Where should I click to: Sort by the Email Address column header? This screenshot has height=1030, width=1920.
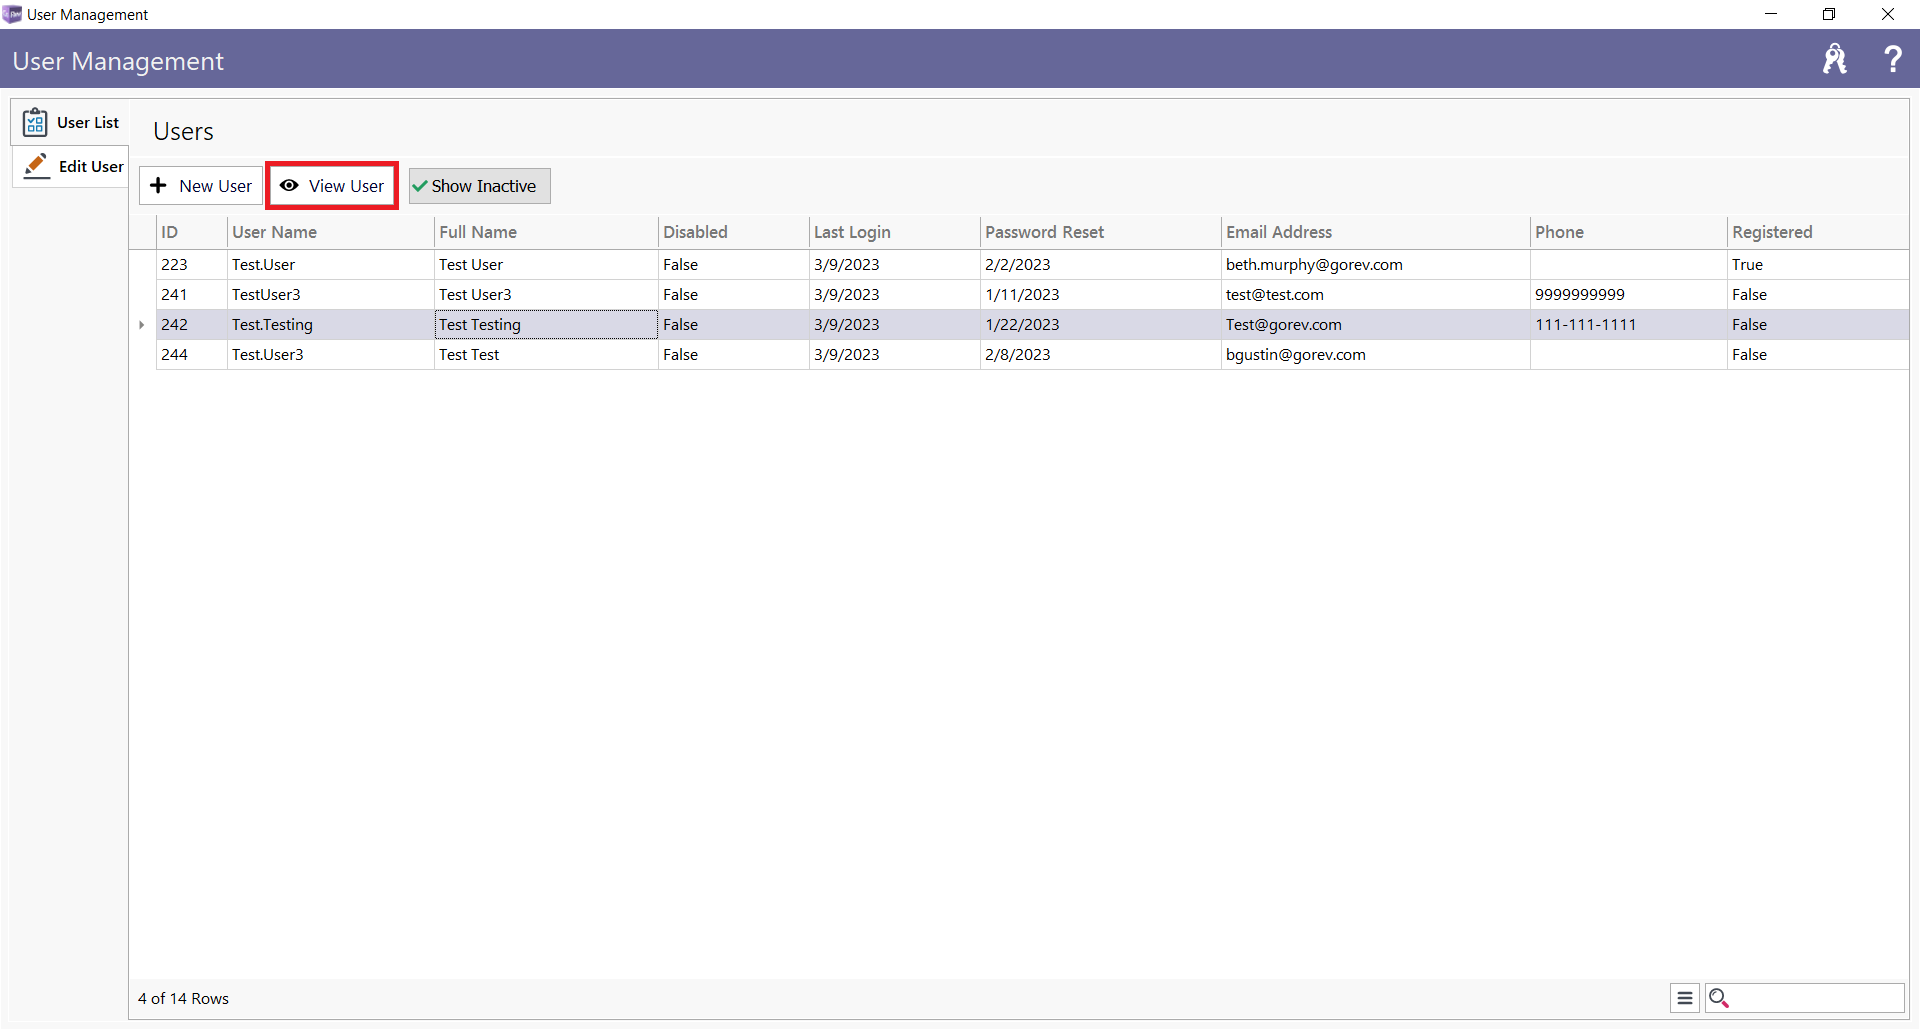(1375, 232)
